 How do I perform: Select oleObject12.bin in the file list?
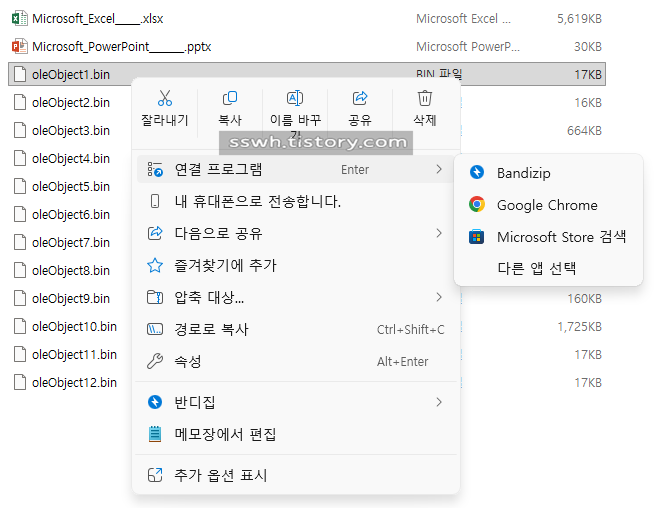click(75, 383)
